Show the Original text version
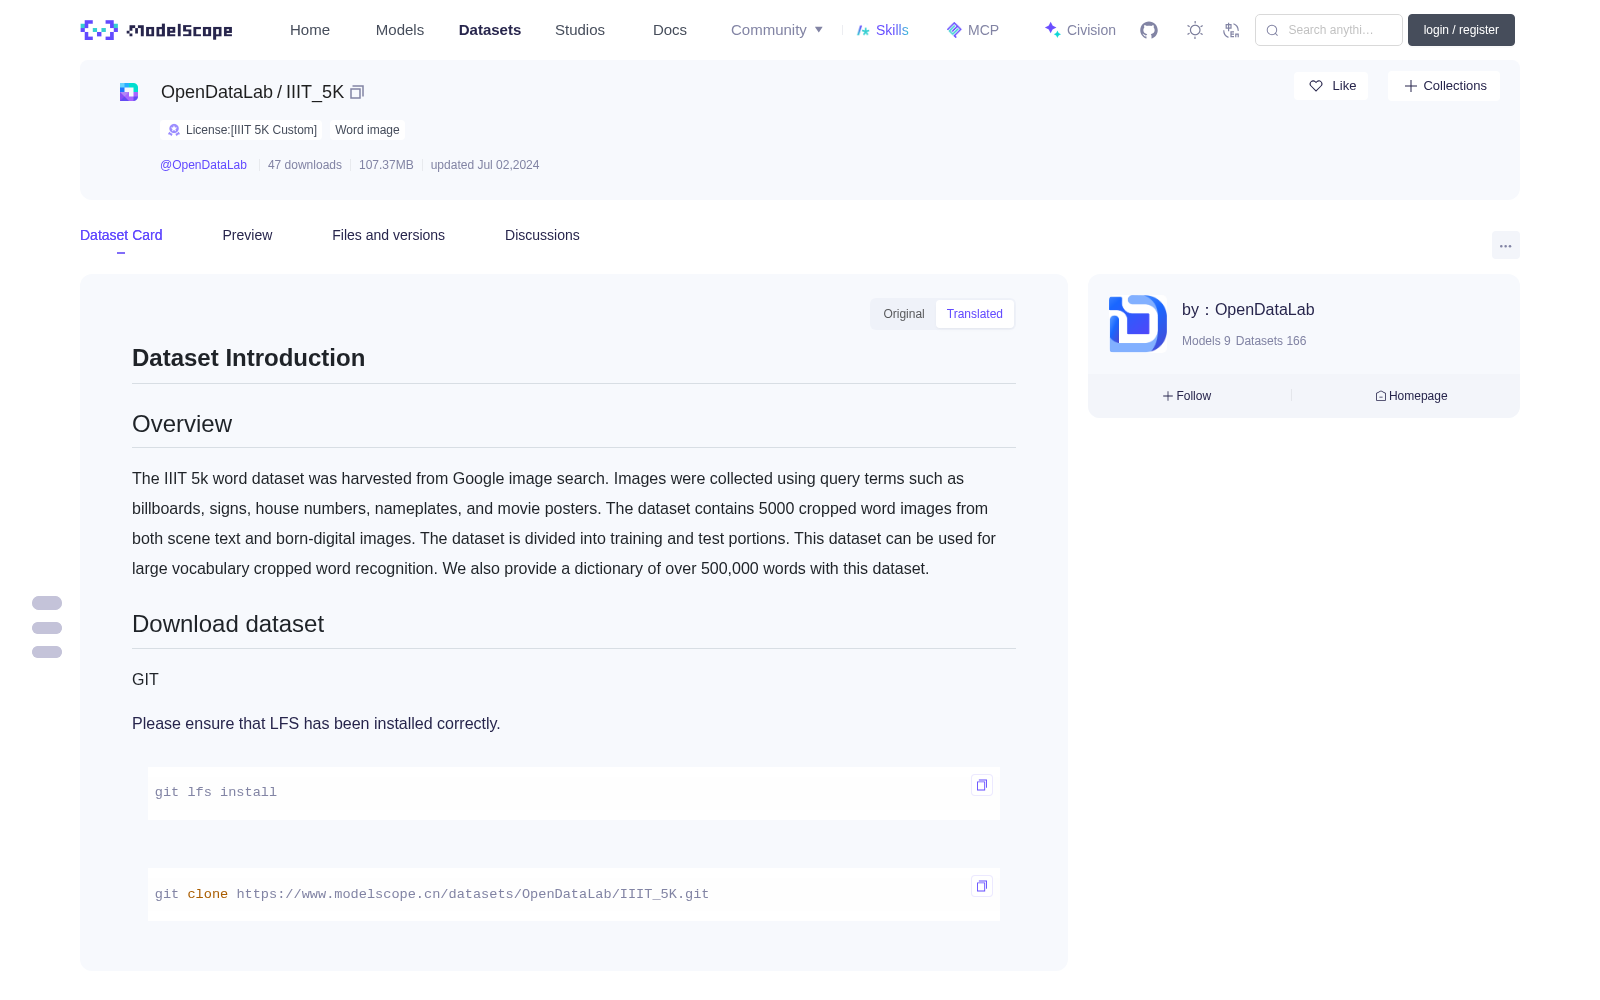Viewport: 1600px width, 1000px height. (x=904, y=314)
